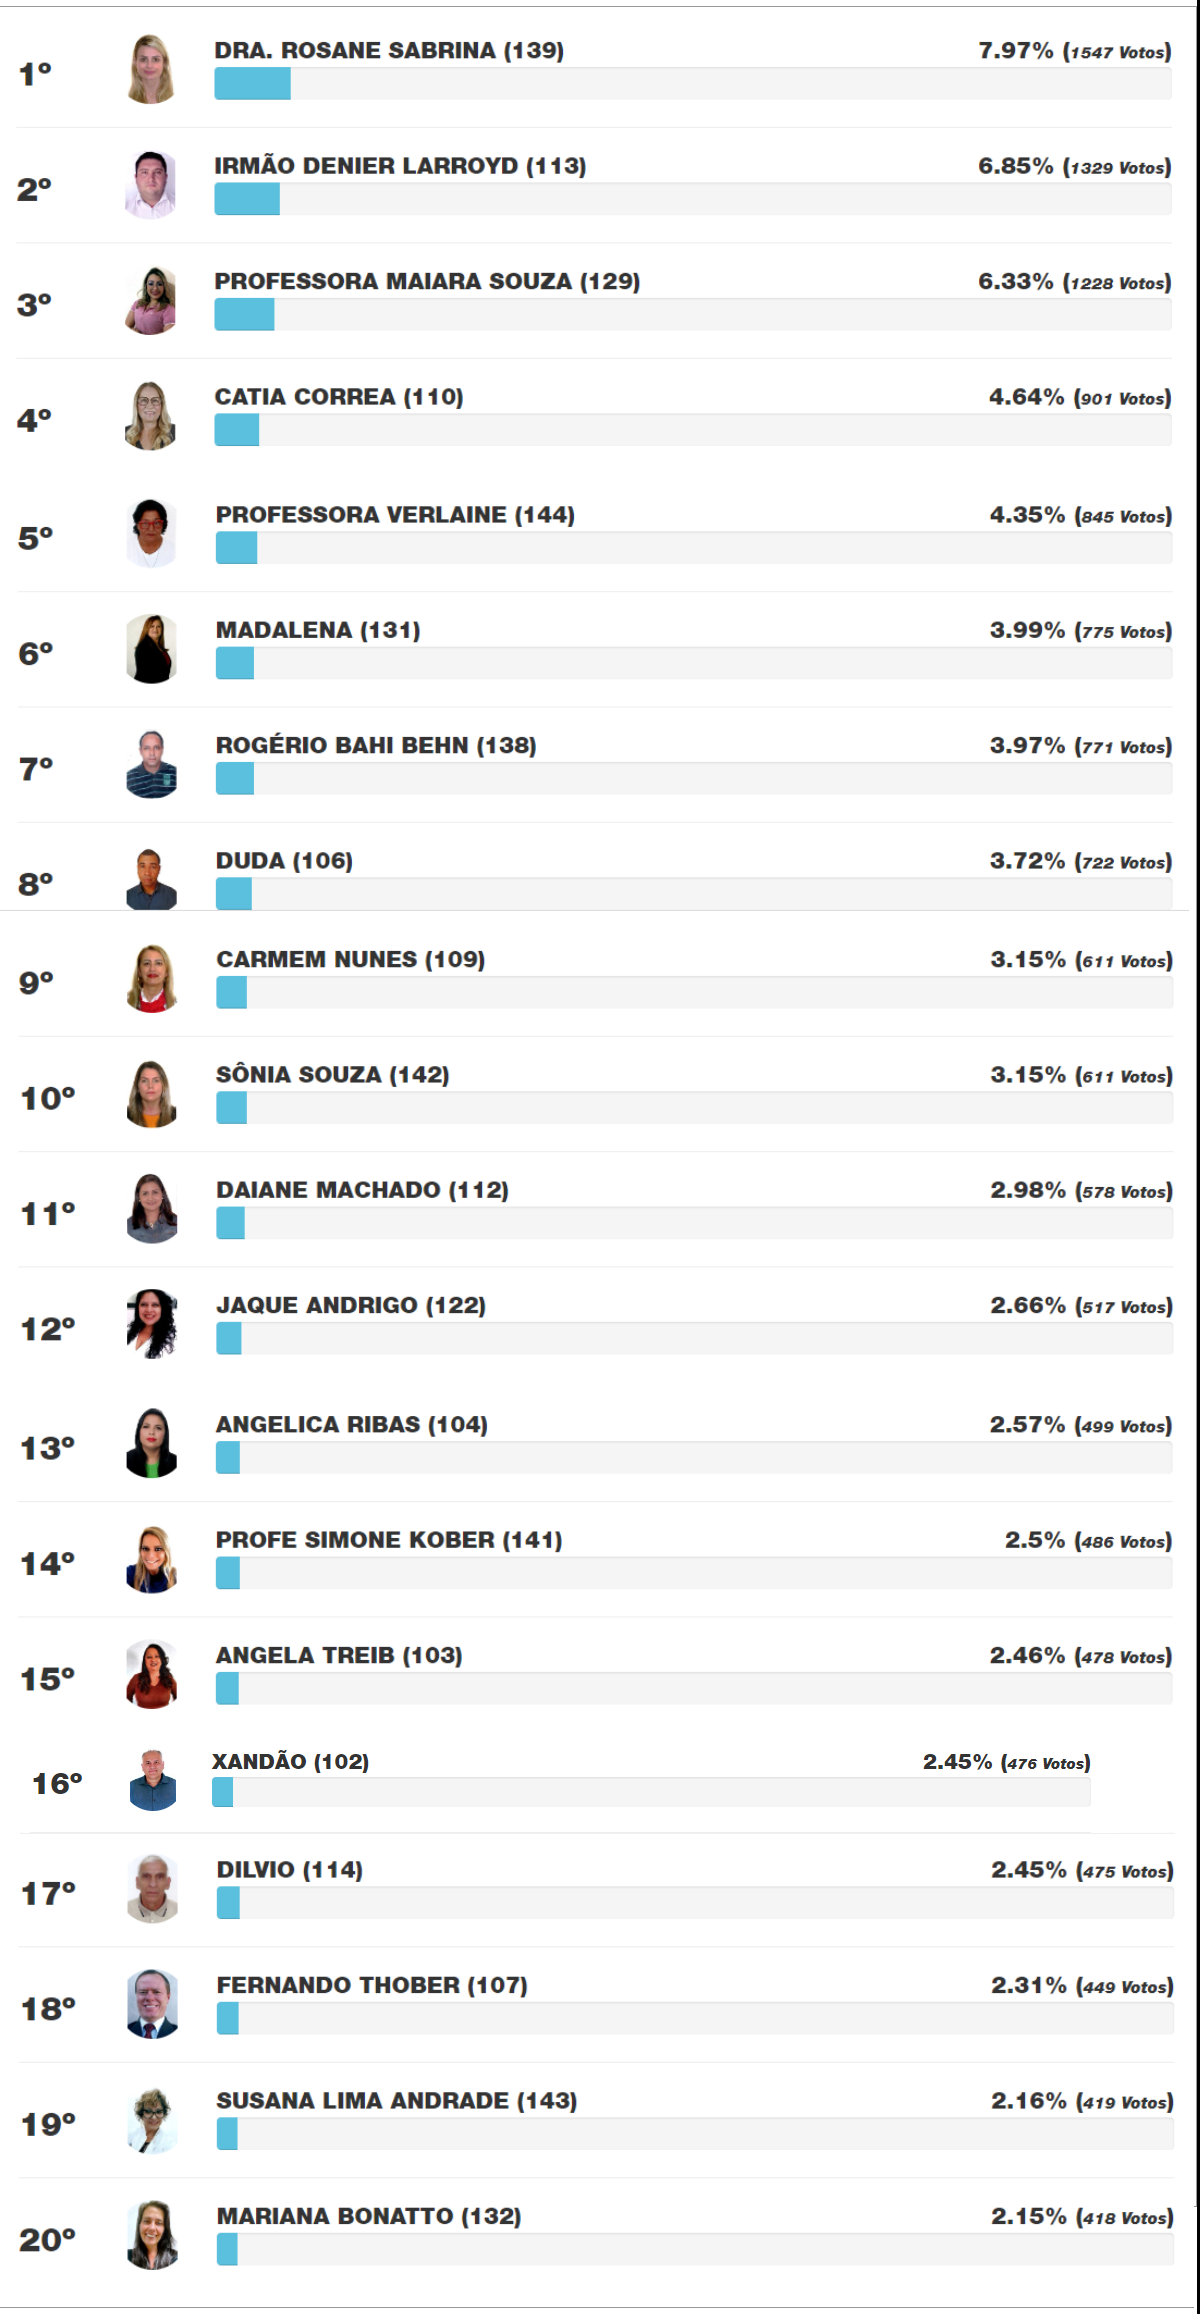Click Angelica Ribas' vote percentage bar

tap(694, 1458)
